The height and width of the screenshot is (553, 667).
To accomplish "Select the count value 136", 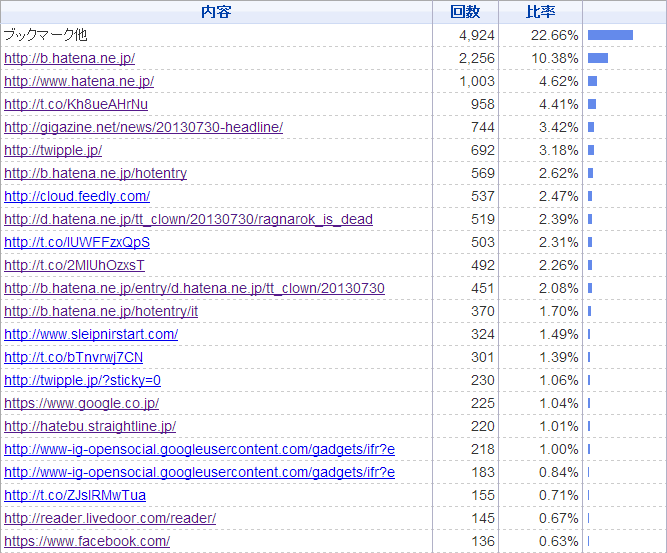I will coord(483,541).
